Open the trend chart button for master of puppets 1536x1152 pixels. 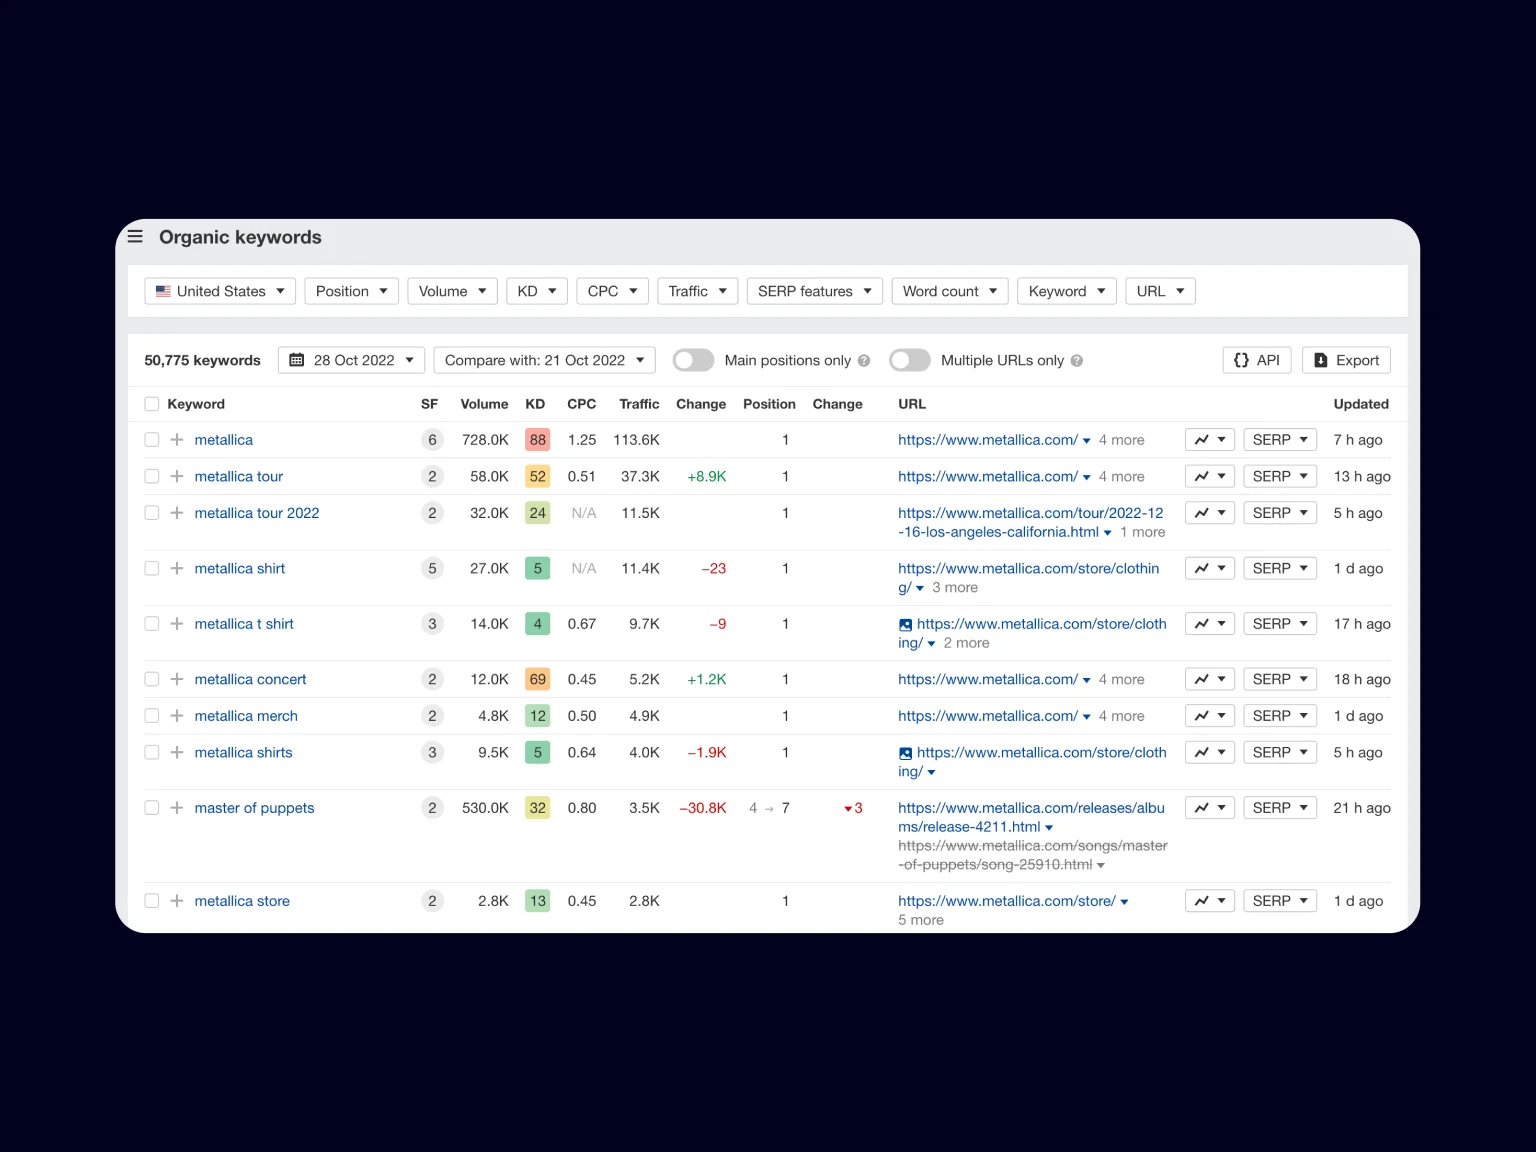pyautogui.click(x=1210, y=808)
